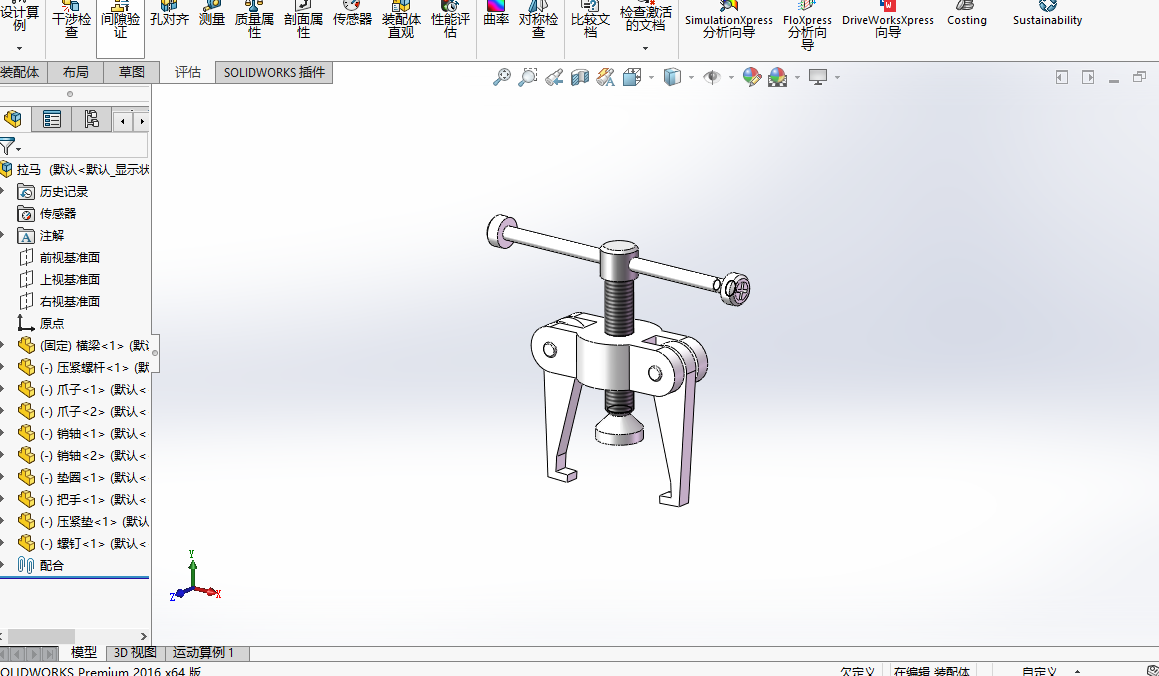Image resolution: width=1159 pixels, height=676 pixels.
Task: Open 质量属性 mass properties
Action: (254, 20)
